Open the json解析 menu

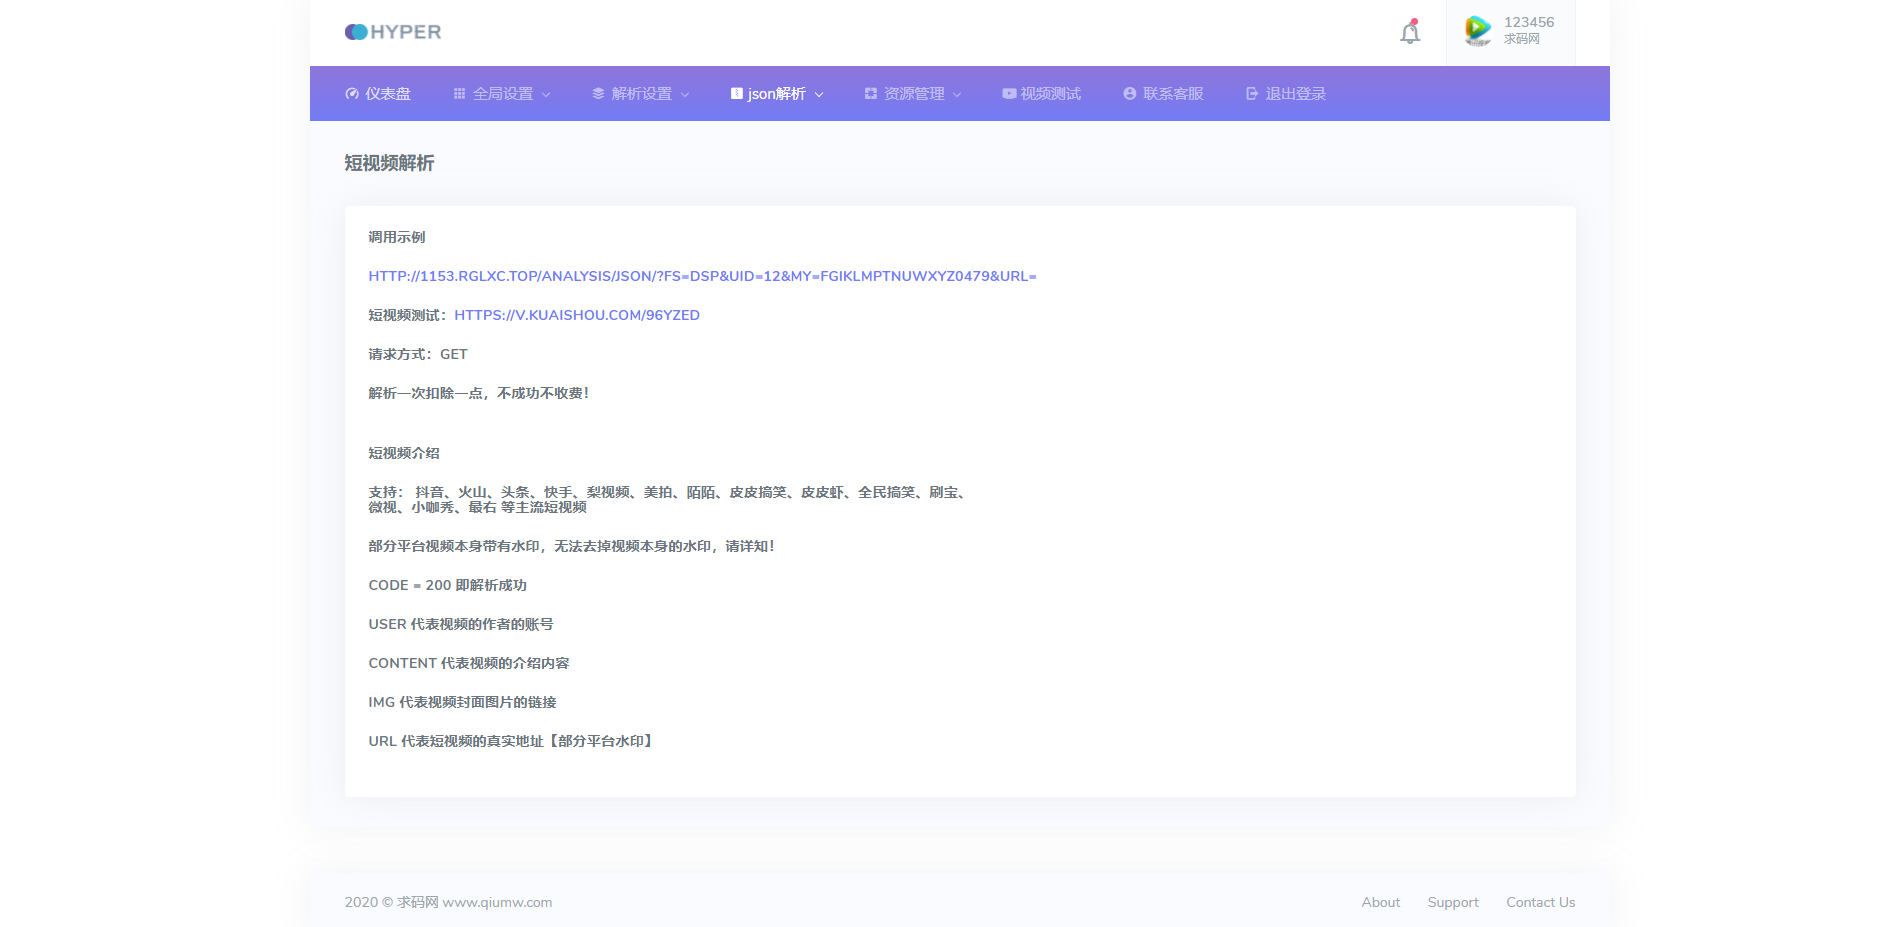point(777,94)
